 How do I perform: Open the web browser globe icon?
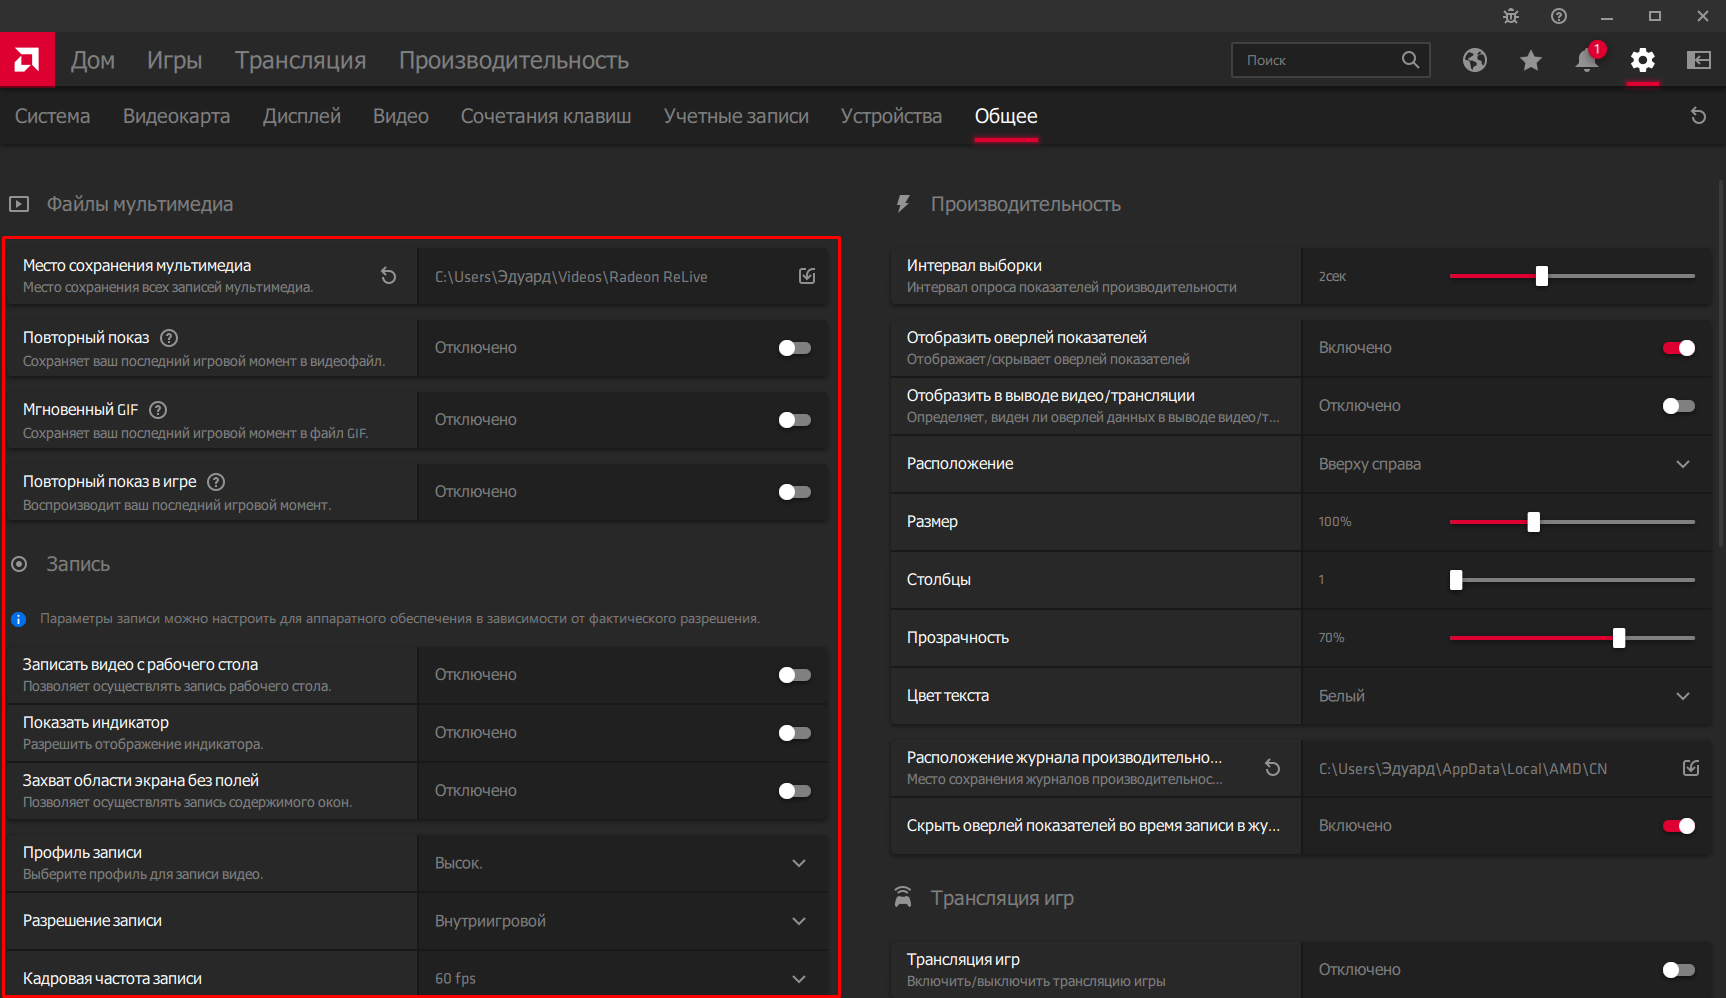(x=1474, y=60)
